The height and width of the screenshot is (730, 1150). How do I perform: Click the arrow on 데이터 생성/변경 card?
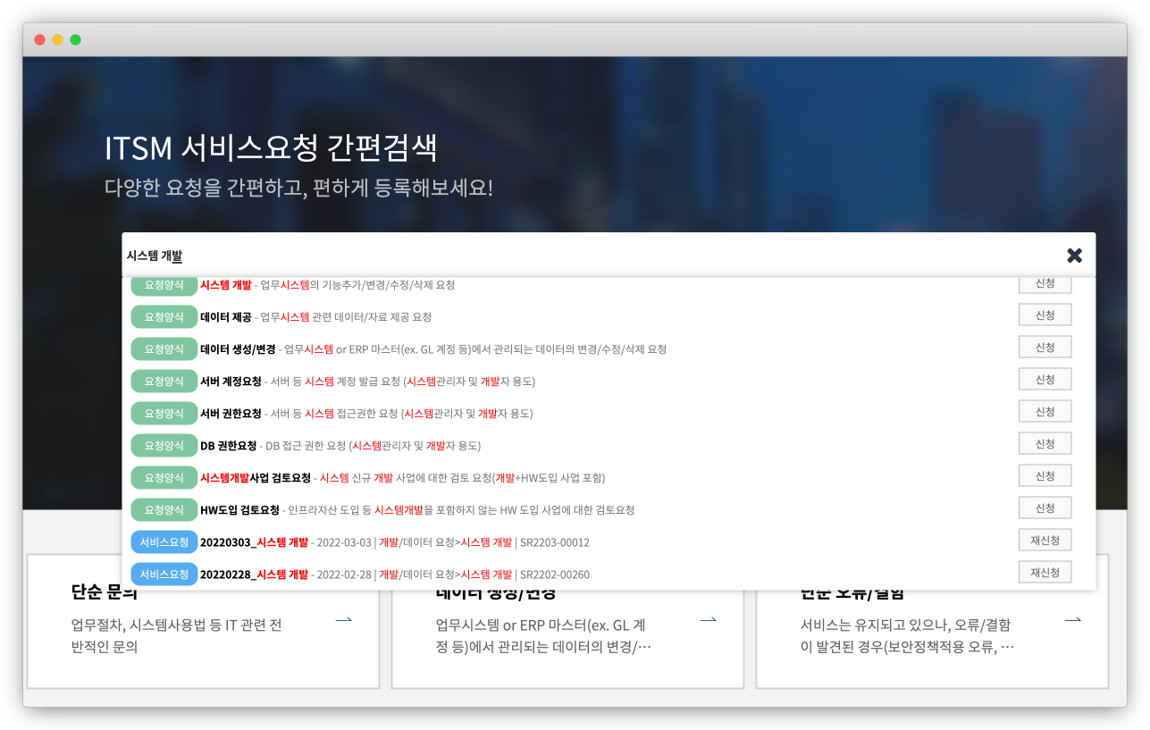click(708, 620)
